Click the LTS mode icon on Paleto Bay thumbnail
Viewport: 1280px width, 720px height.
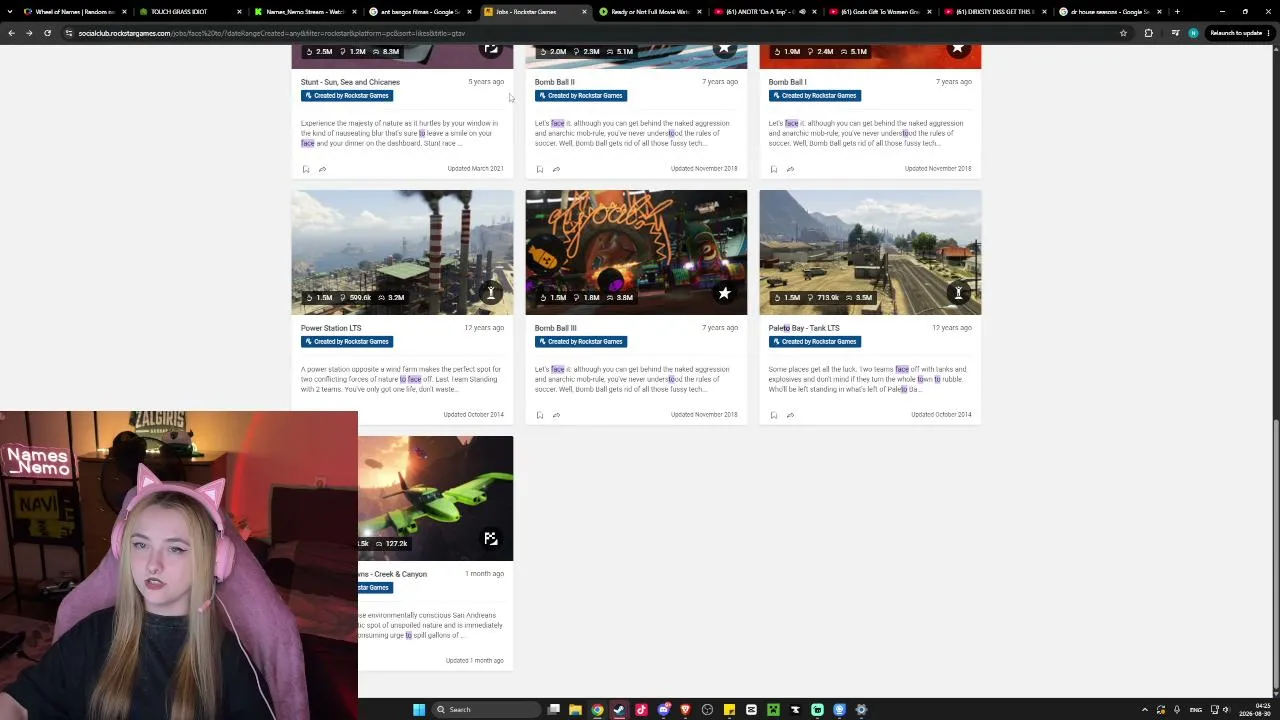tap(958, 293)
